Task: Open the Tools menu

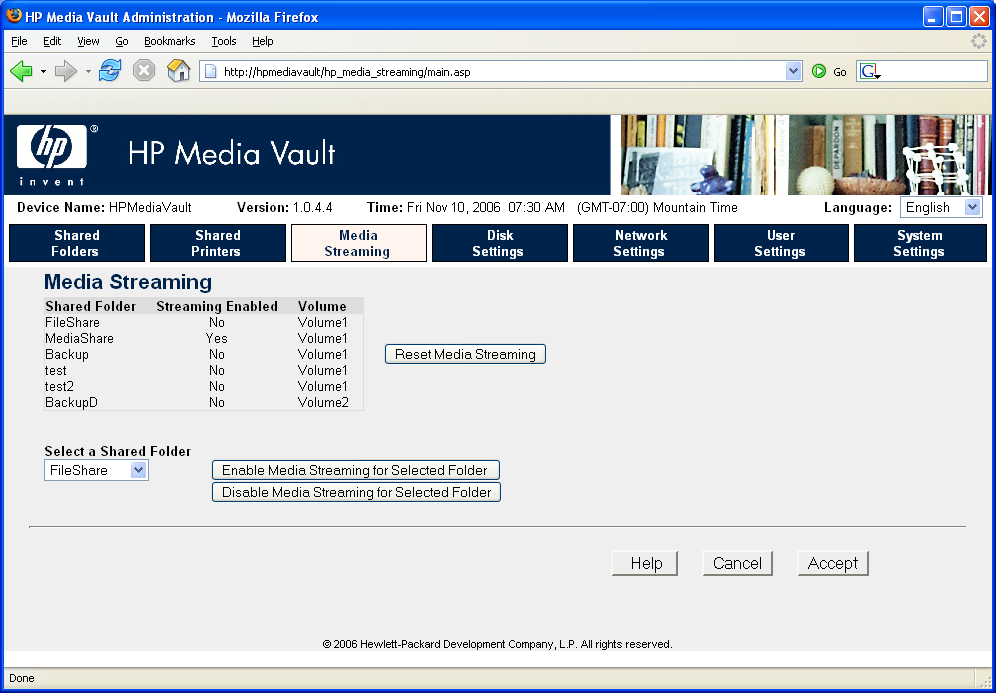Action: tap(224, 41)
